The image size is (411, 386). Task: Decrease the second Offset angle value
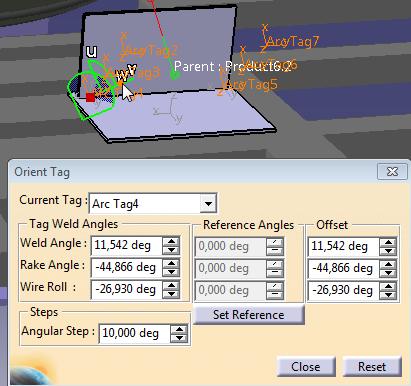pyautogui.click(x=388, y=273)
